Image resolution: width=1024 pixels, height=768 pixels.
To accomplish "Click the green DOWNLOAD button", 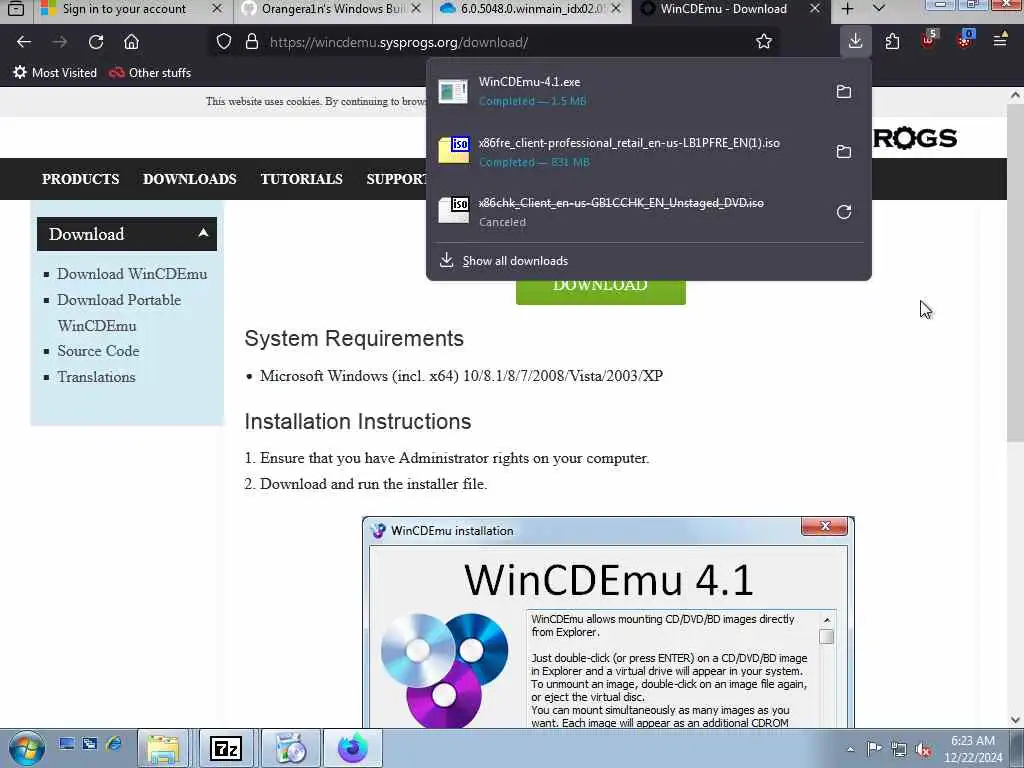I will point(600,291).
